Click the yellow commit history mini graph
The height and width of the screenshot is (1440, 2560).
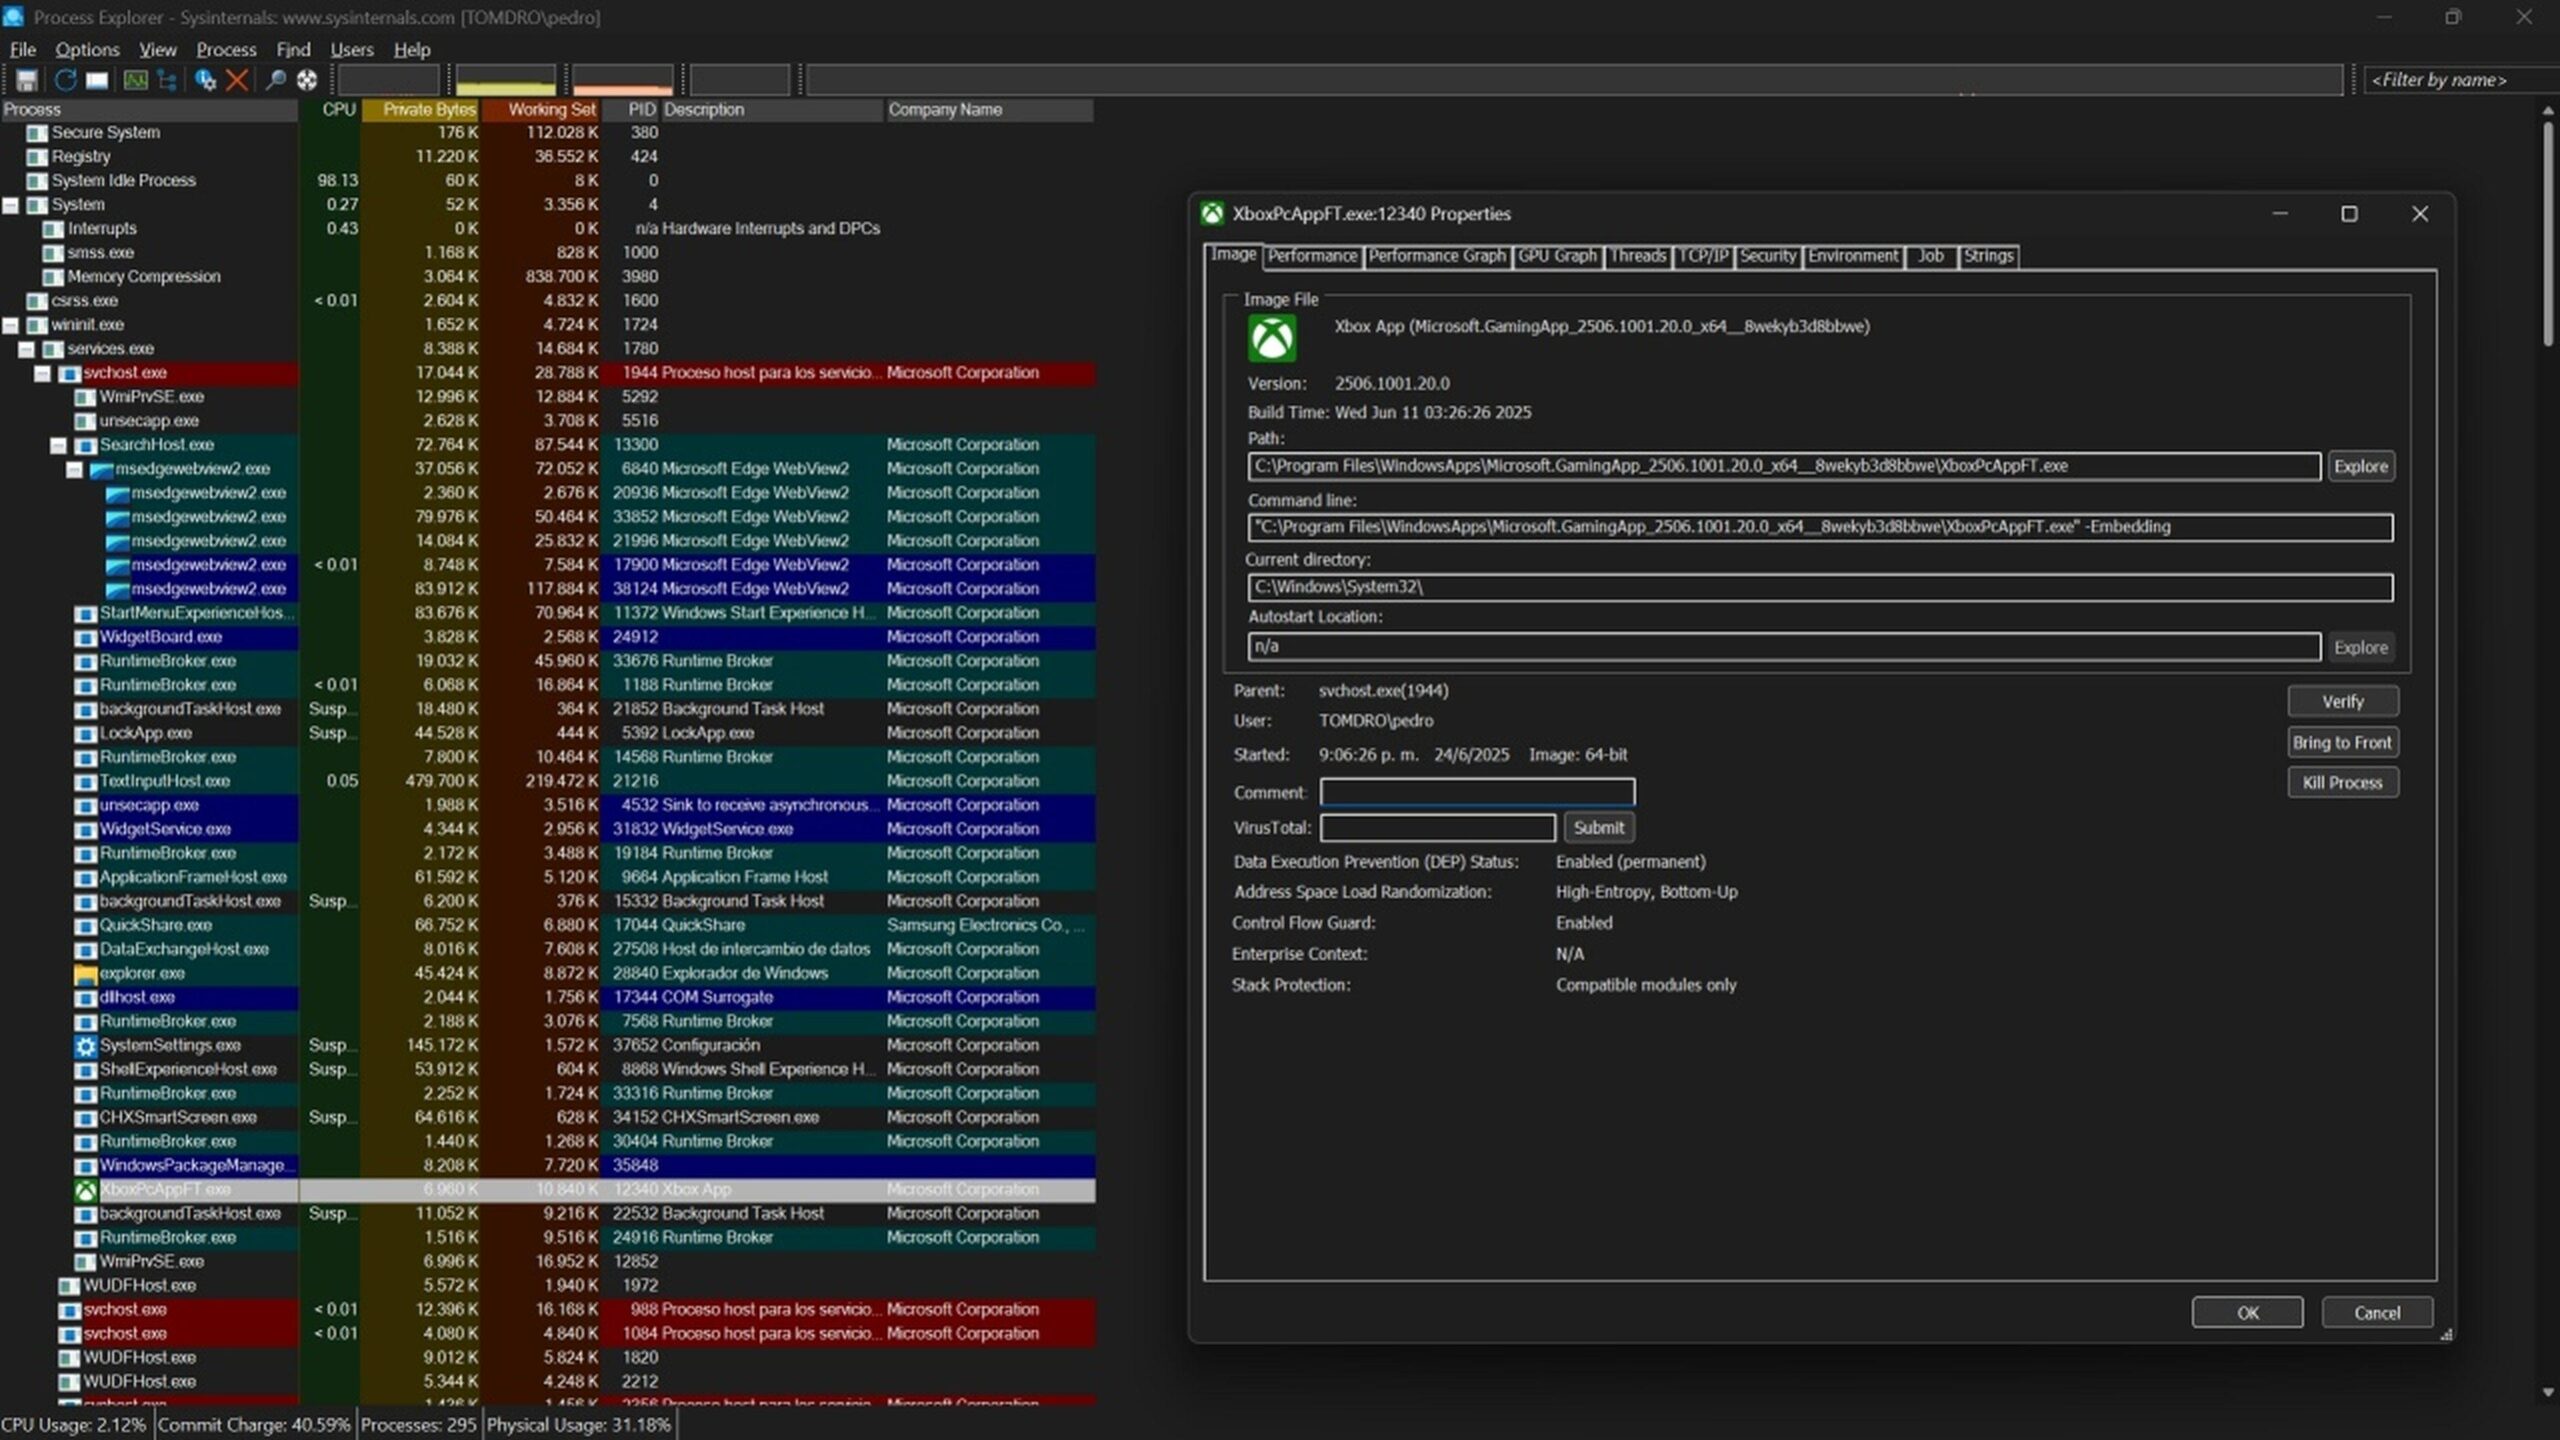[505, 80]
